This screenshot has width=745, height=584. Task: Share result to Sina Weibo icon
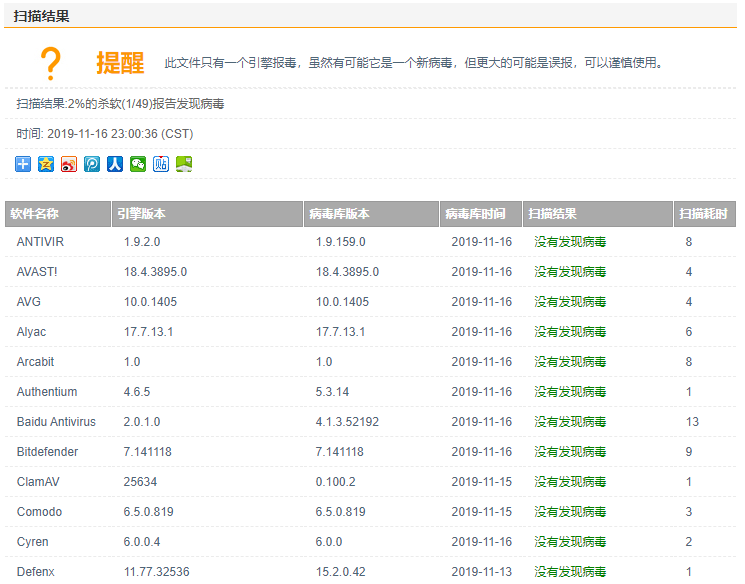69,164
